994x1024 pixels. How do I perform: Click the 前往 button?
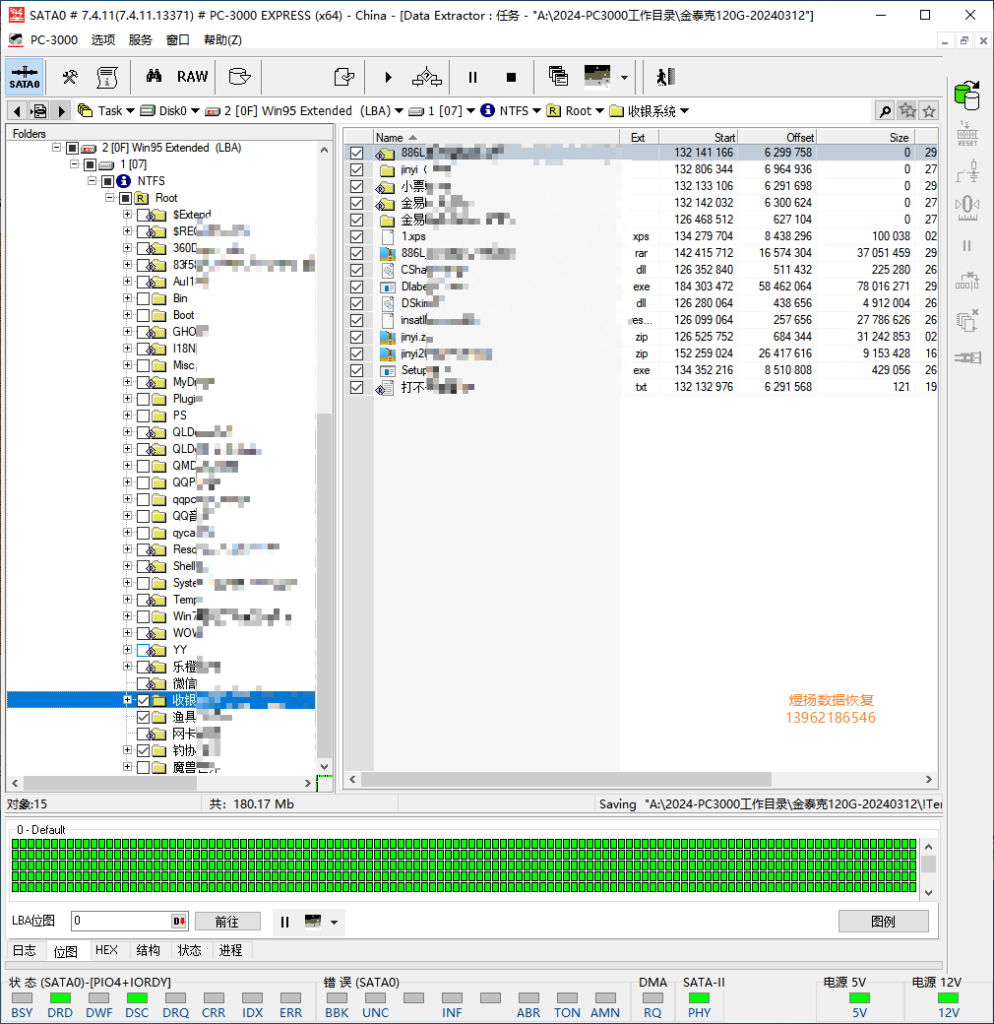227,922
